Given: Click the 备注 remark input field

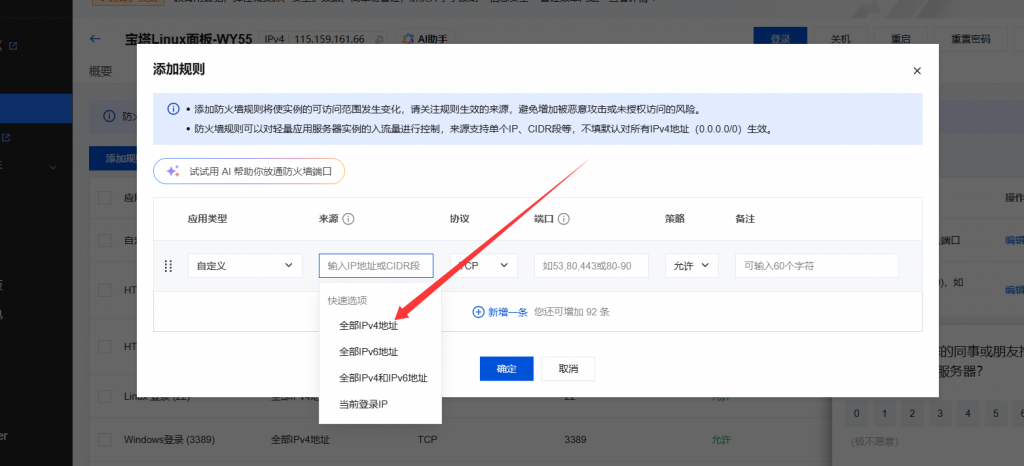Looking at the screenshot, I should tap(817, 266).
